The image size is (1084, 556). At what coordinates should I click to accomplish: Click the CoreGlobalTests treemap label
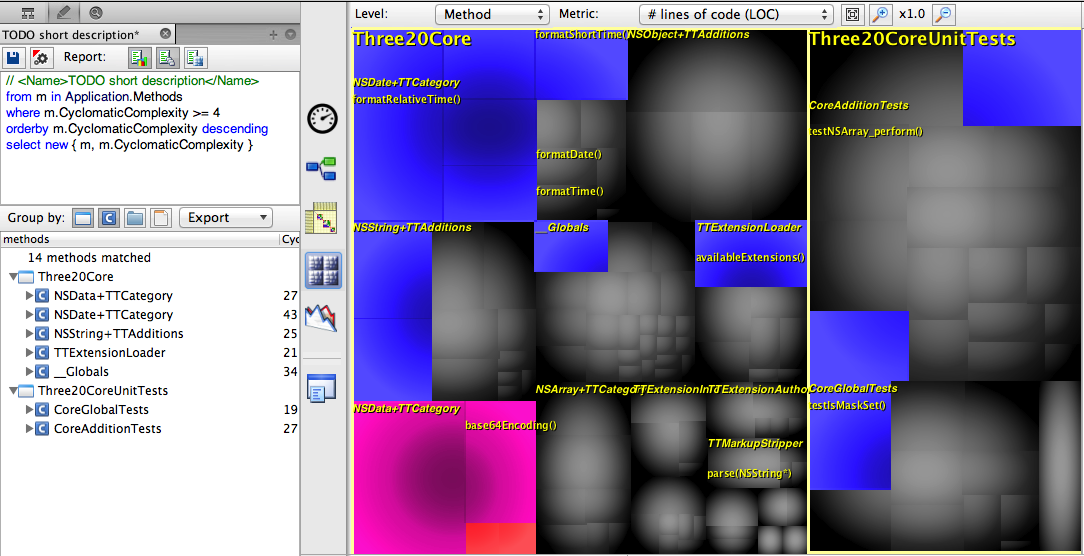[x=853, y=389]
